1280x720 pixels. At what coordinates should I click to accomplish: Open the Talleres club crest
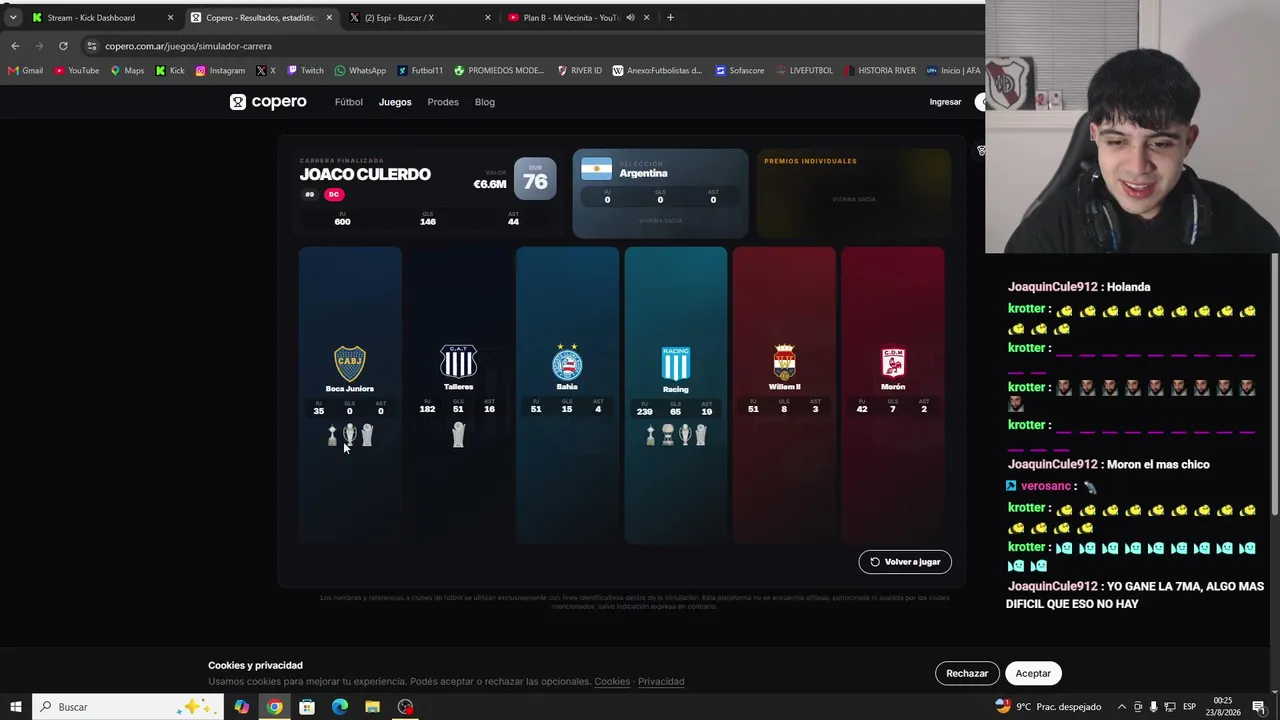click(x=458, y=361)
